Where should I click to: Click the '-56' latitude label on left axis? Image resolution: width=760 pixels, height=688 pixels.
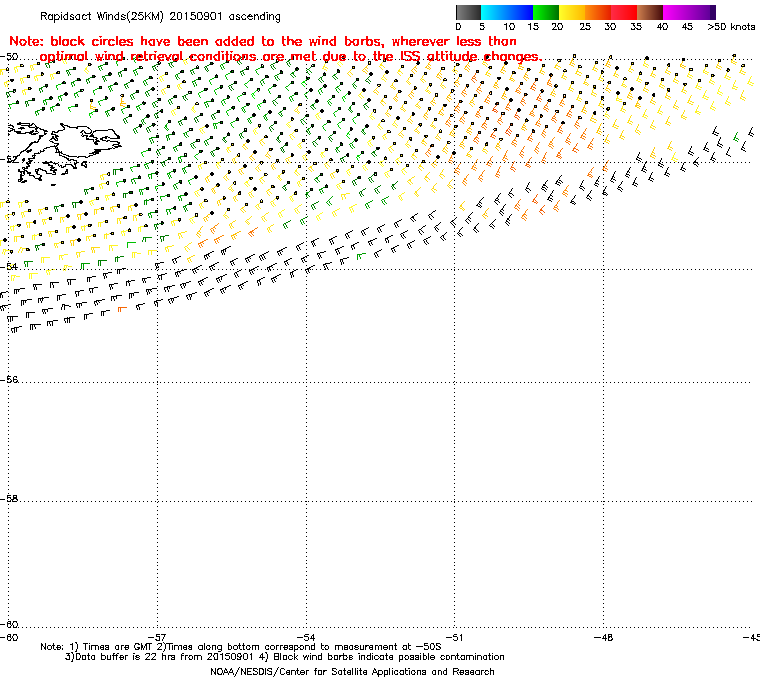[9, 380]
